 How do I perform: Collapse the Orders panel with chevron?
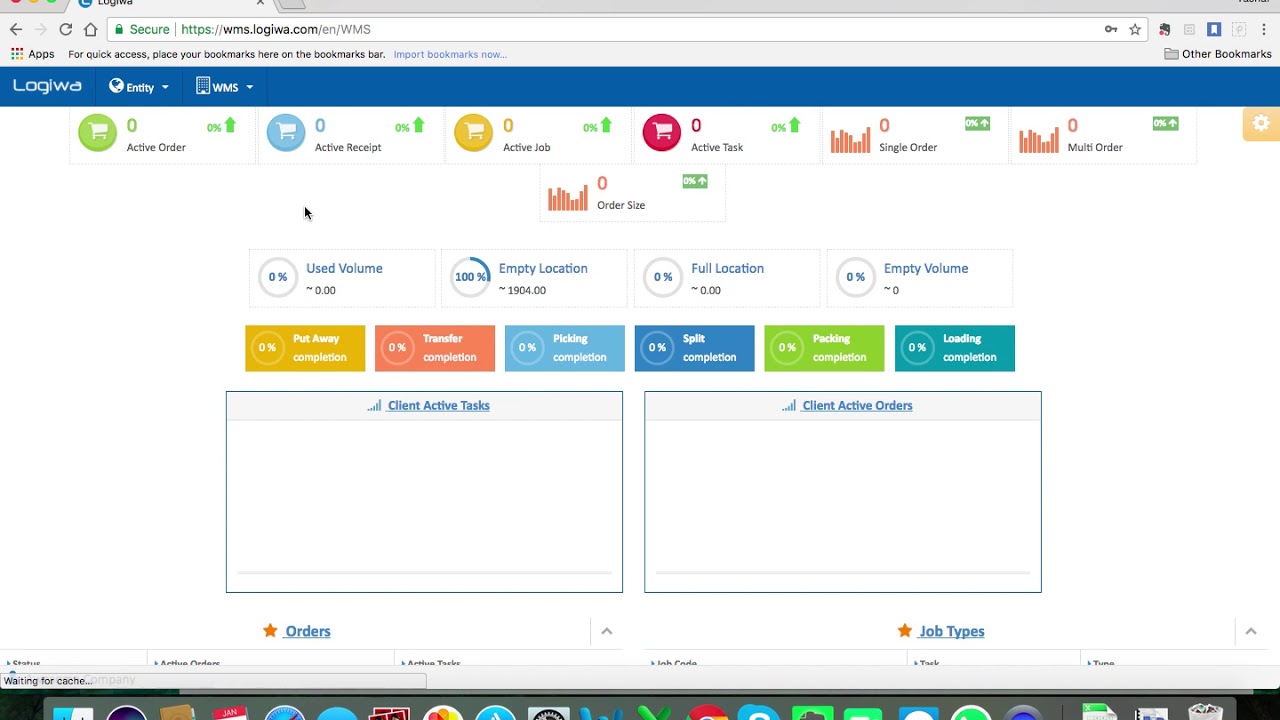pos(607,631)
